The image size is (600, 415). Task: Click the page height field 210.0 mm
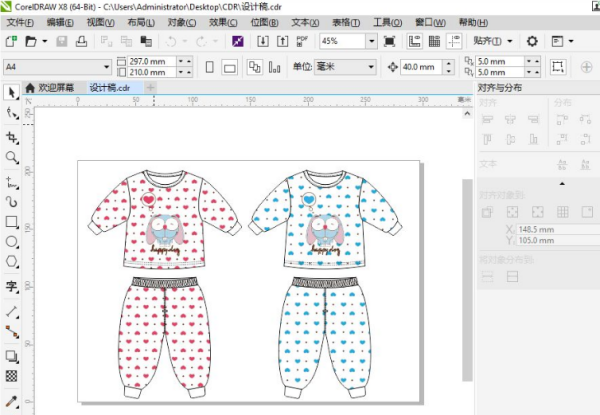(x=152, y=72)
